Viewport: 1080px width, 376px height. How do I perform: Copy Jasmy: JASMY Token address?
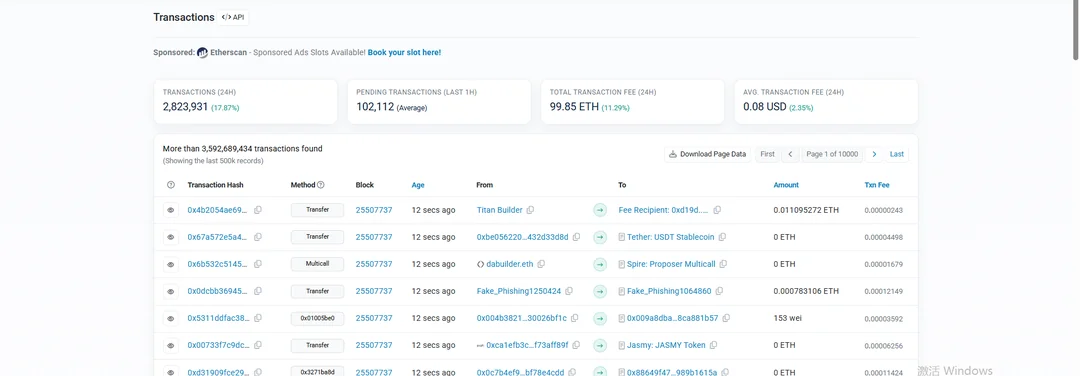coord(714,346)
